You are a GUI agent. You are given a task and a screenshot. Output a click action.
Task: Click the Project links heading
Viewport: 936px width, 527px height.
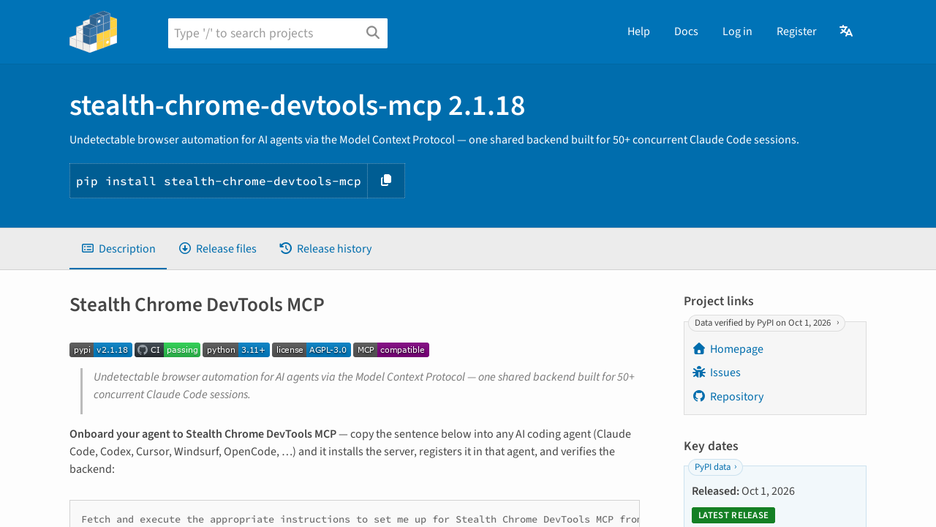point(718,301)
